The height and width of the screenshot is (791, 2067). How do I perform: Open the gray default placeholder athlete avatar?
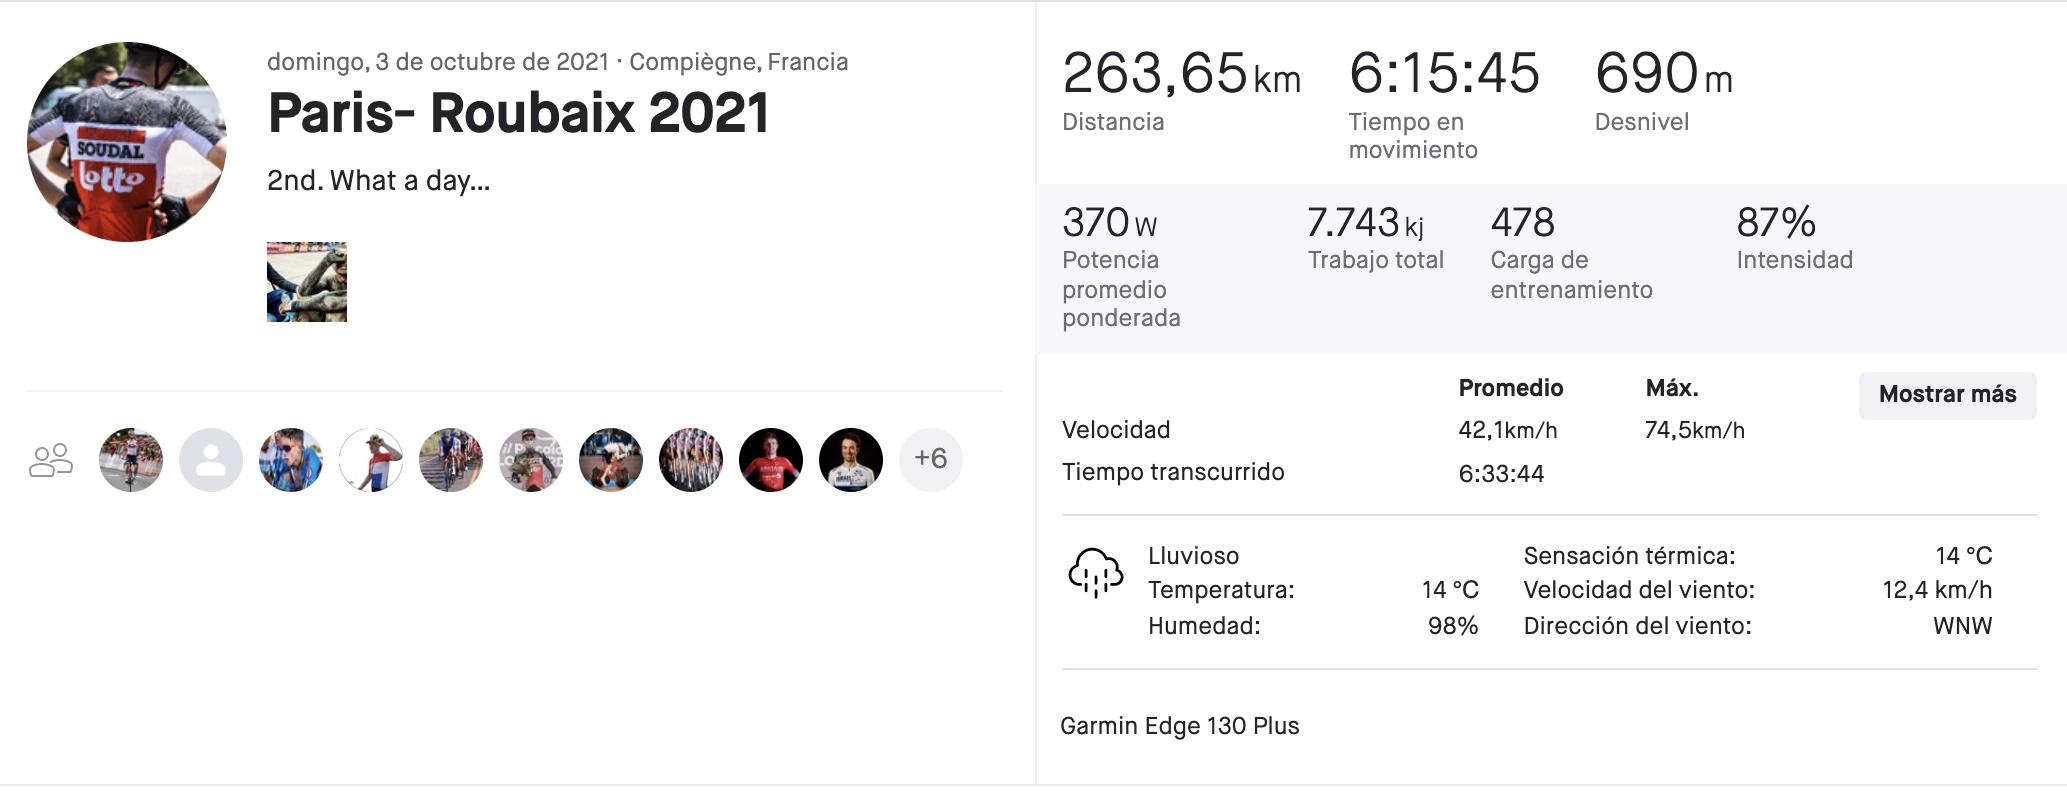tap(211, 460)
